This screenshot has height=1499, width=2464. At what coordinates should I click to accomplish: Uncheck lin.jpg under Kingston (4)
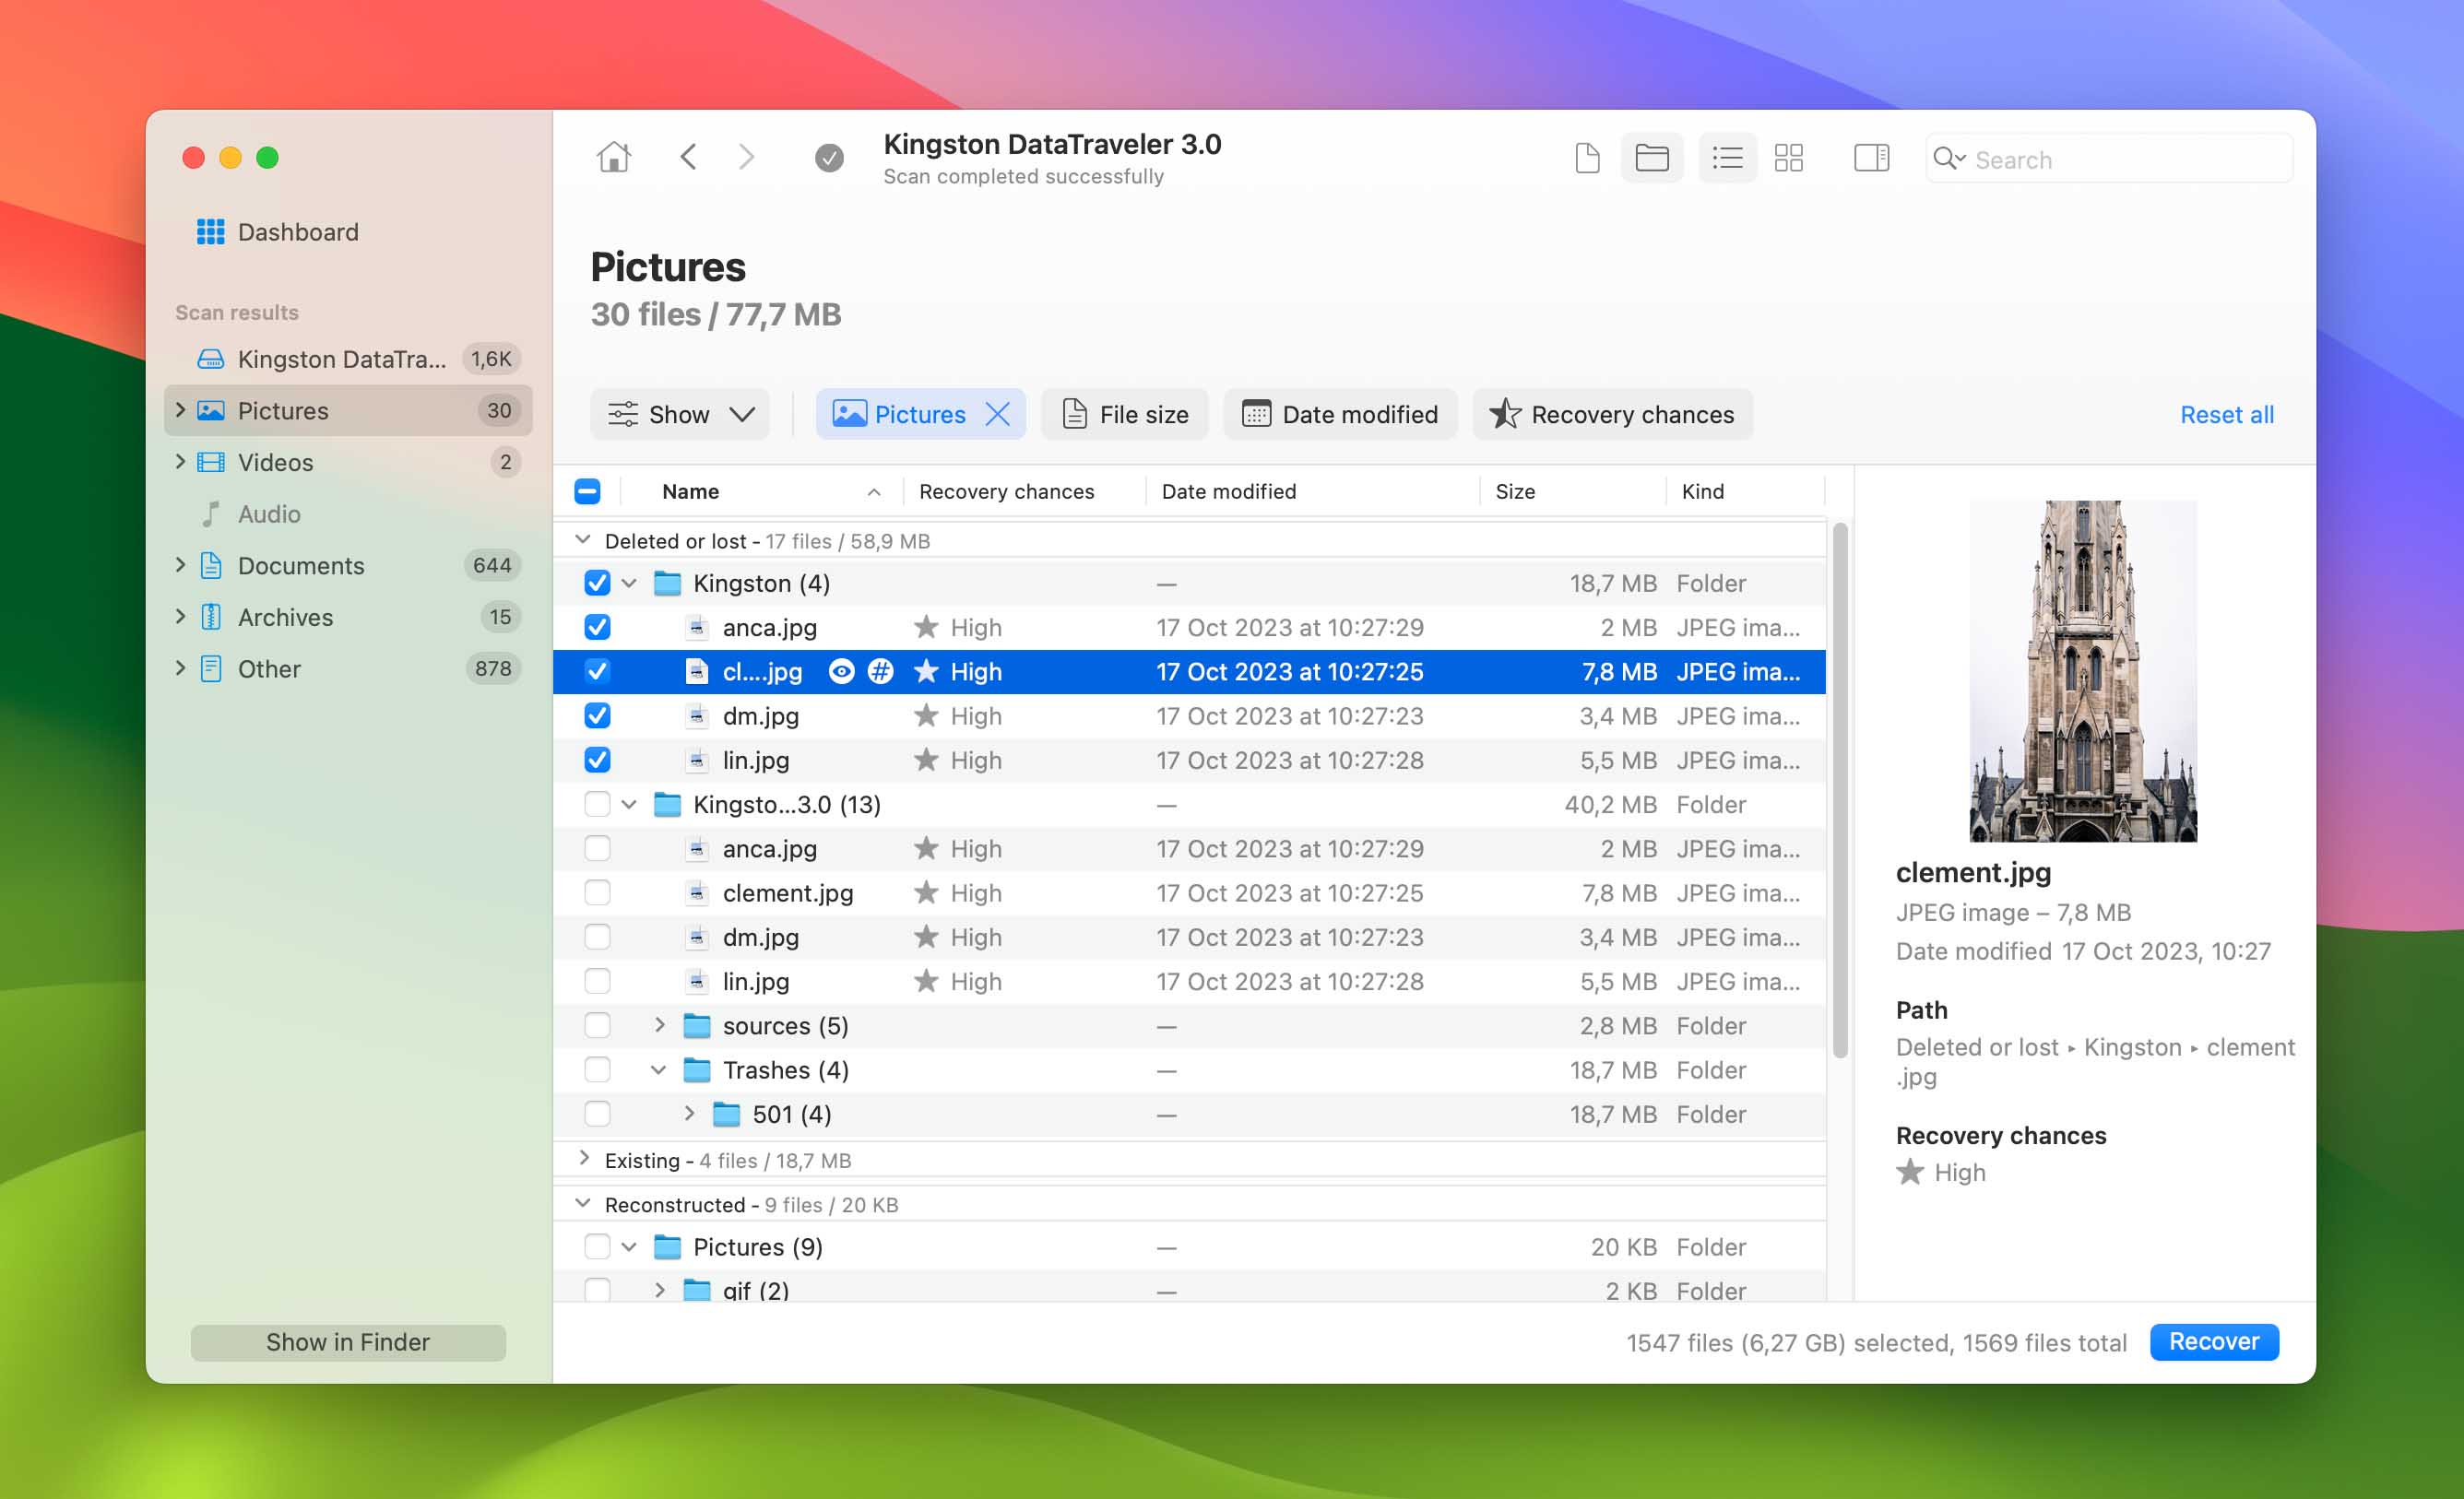click(597, 760)
